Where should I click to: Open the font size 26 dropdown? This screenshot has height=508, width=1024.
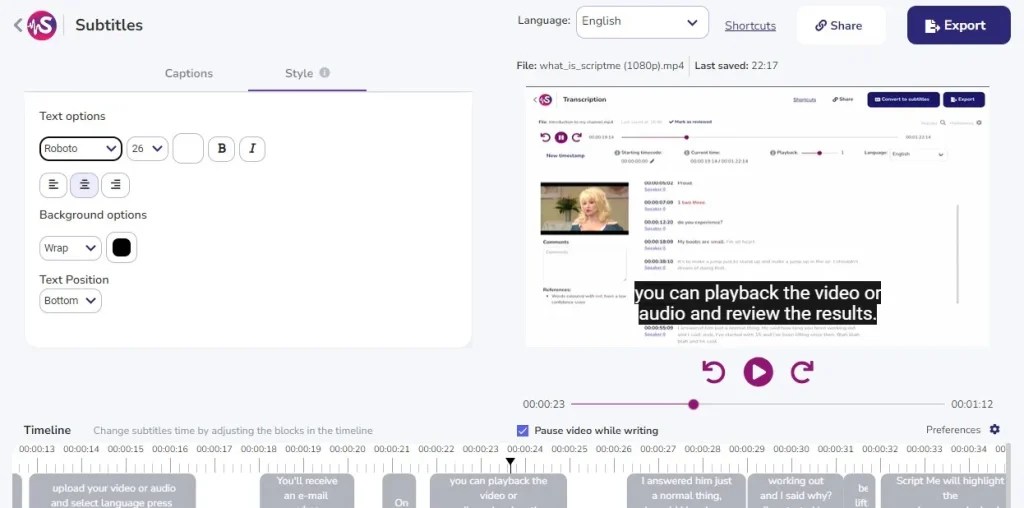pyautogui.click(x=148, y=149)
